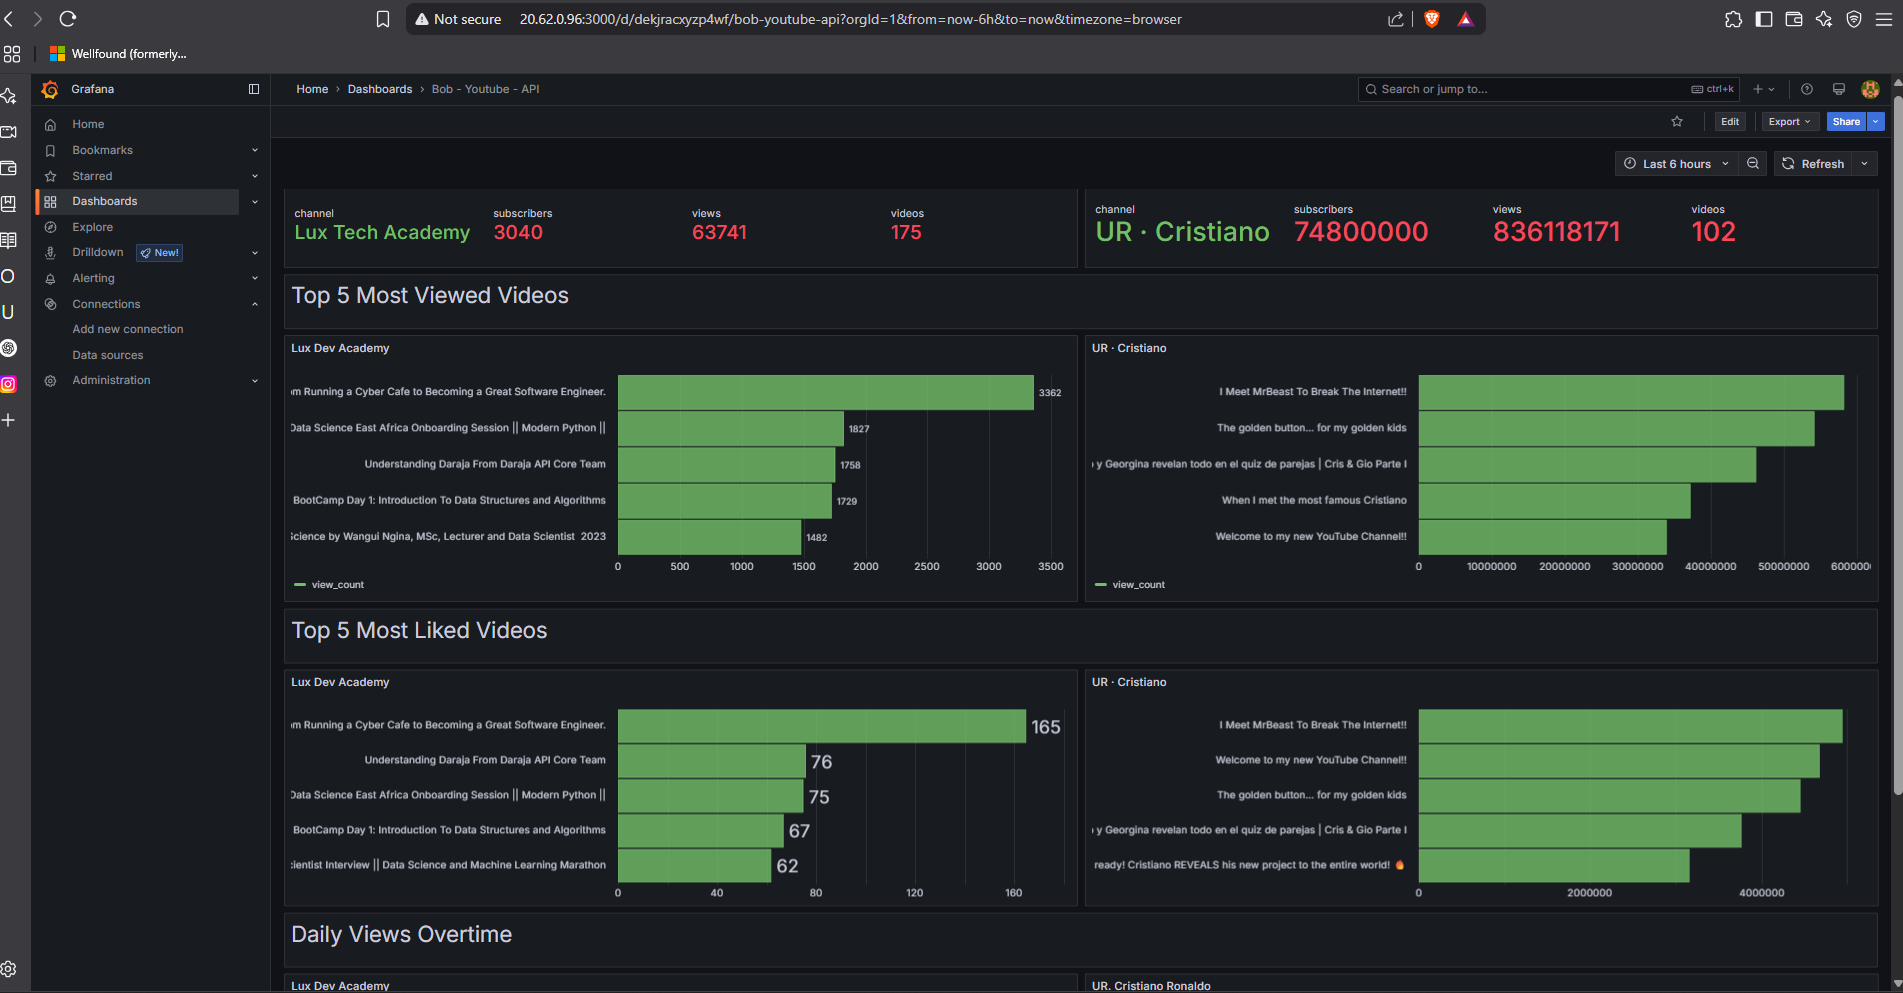
Task: Click the Home breadcrumb link
Action: point(312,89)
